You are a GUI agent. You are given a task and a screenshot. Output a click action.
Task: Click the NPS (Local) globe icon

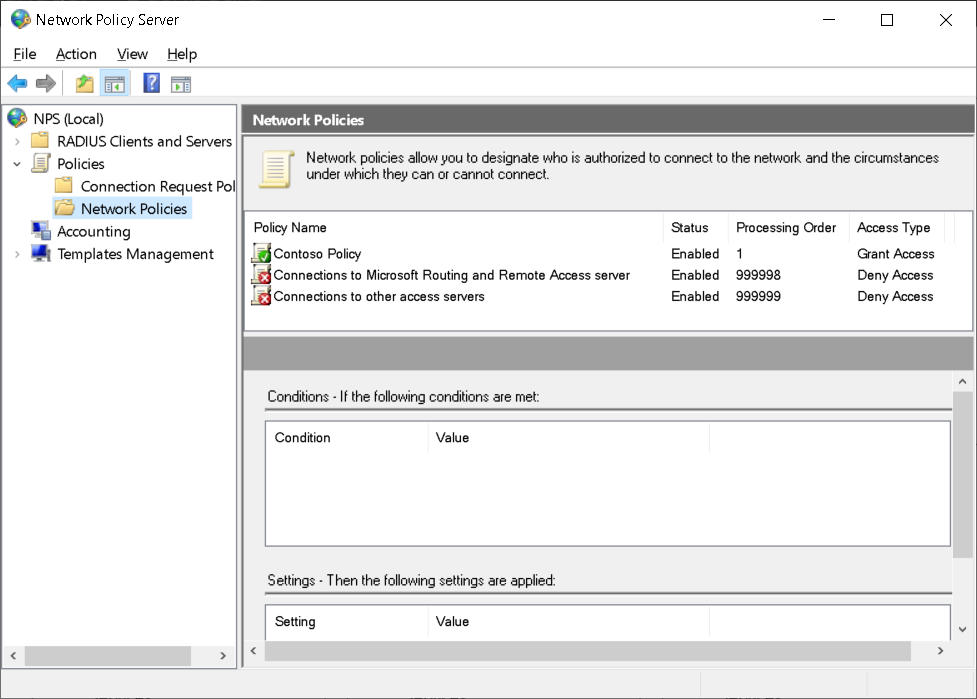click(16, 118)
